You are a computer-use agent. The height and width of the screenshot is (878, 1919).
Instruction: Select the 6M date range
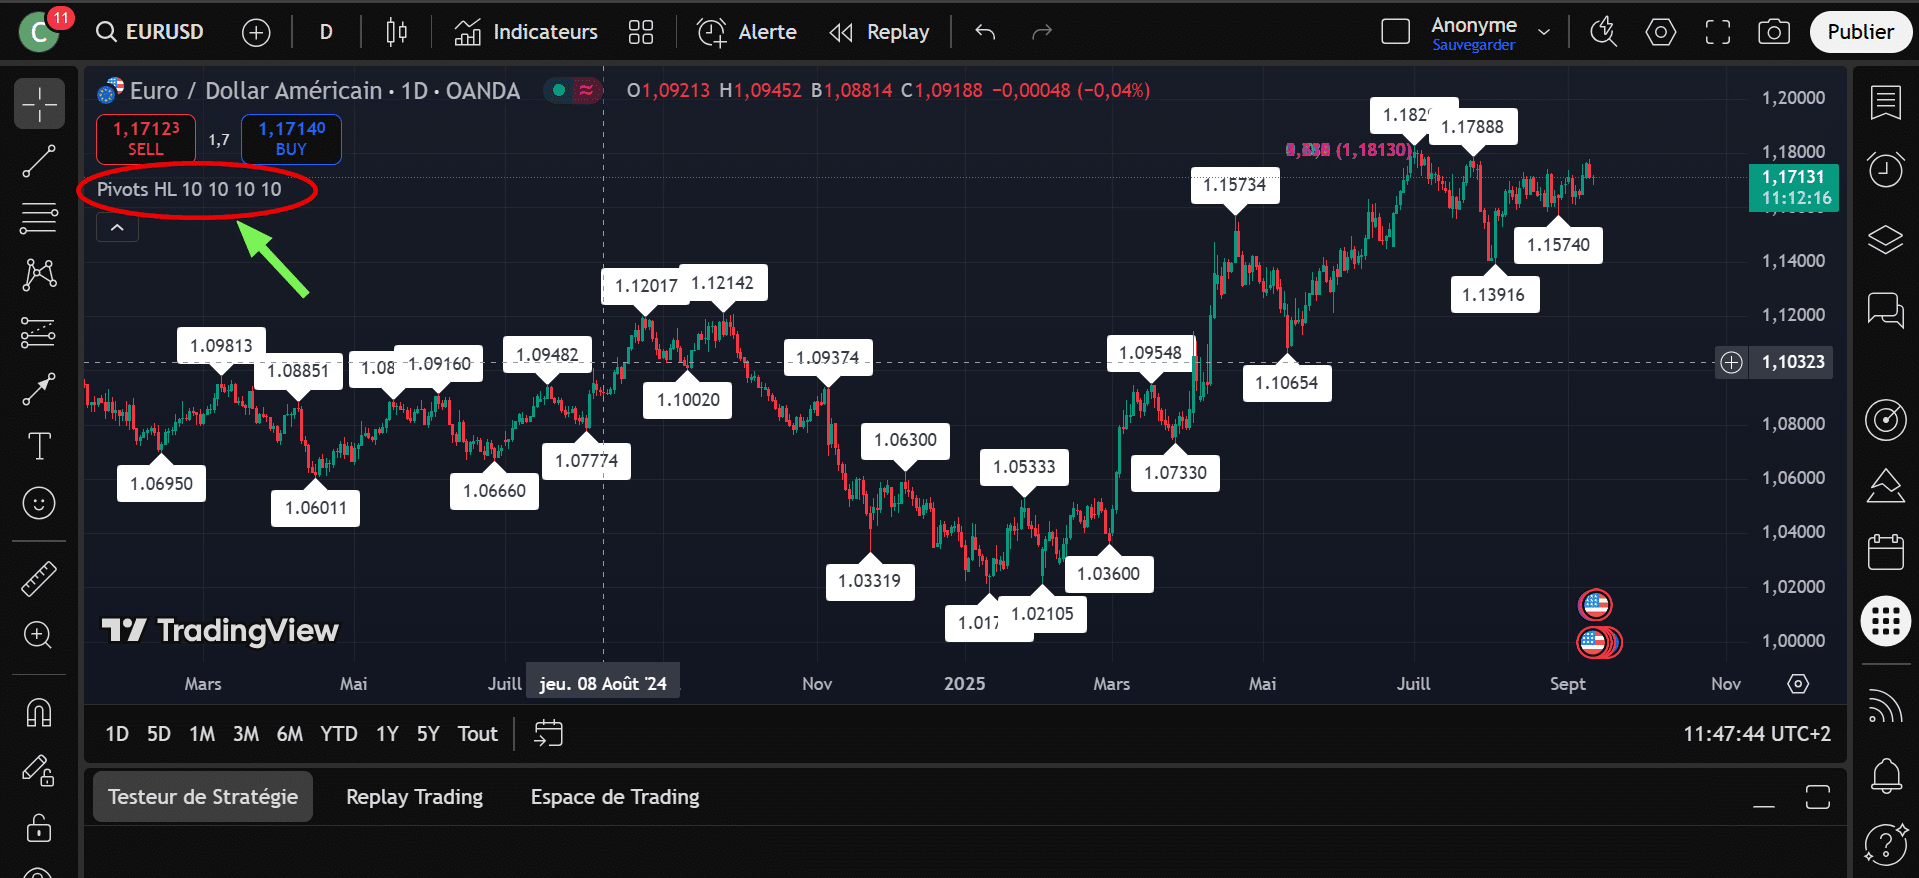(x=289, y=734)
